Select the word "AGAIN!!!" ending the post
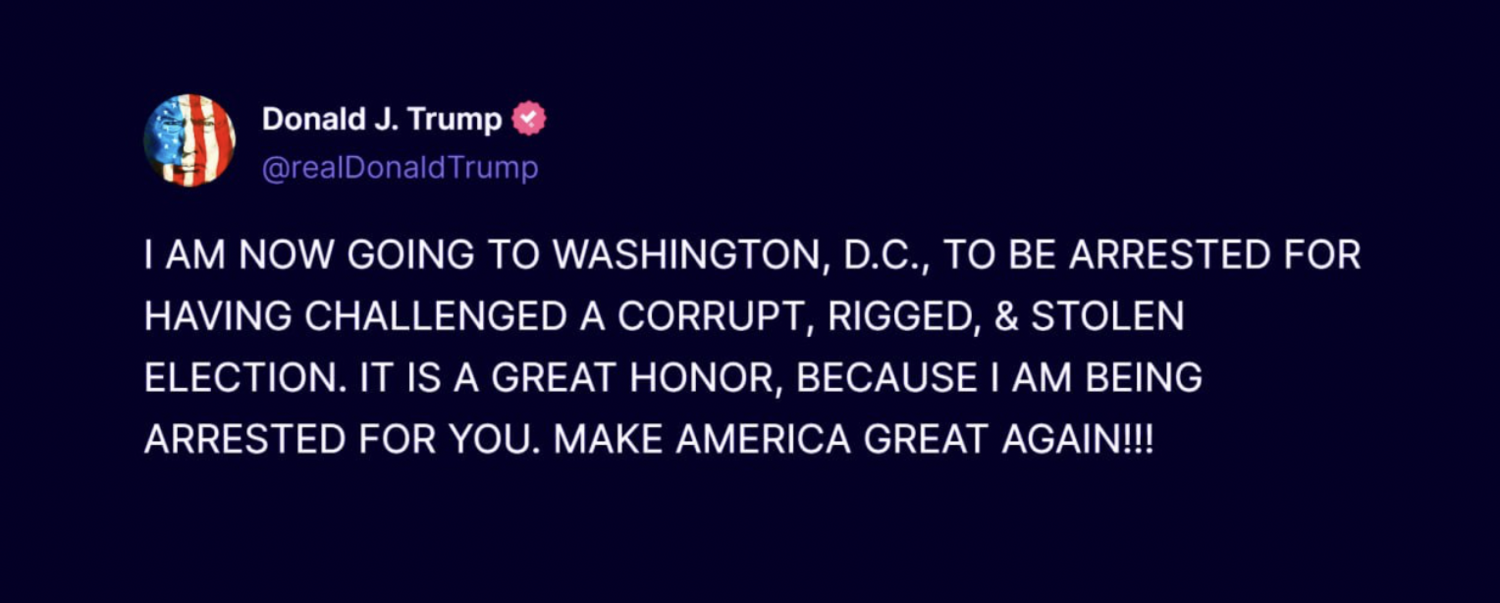 (1078, 439)
